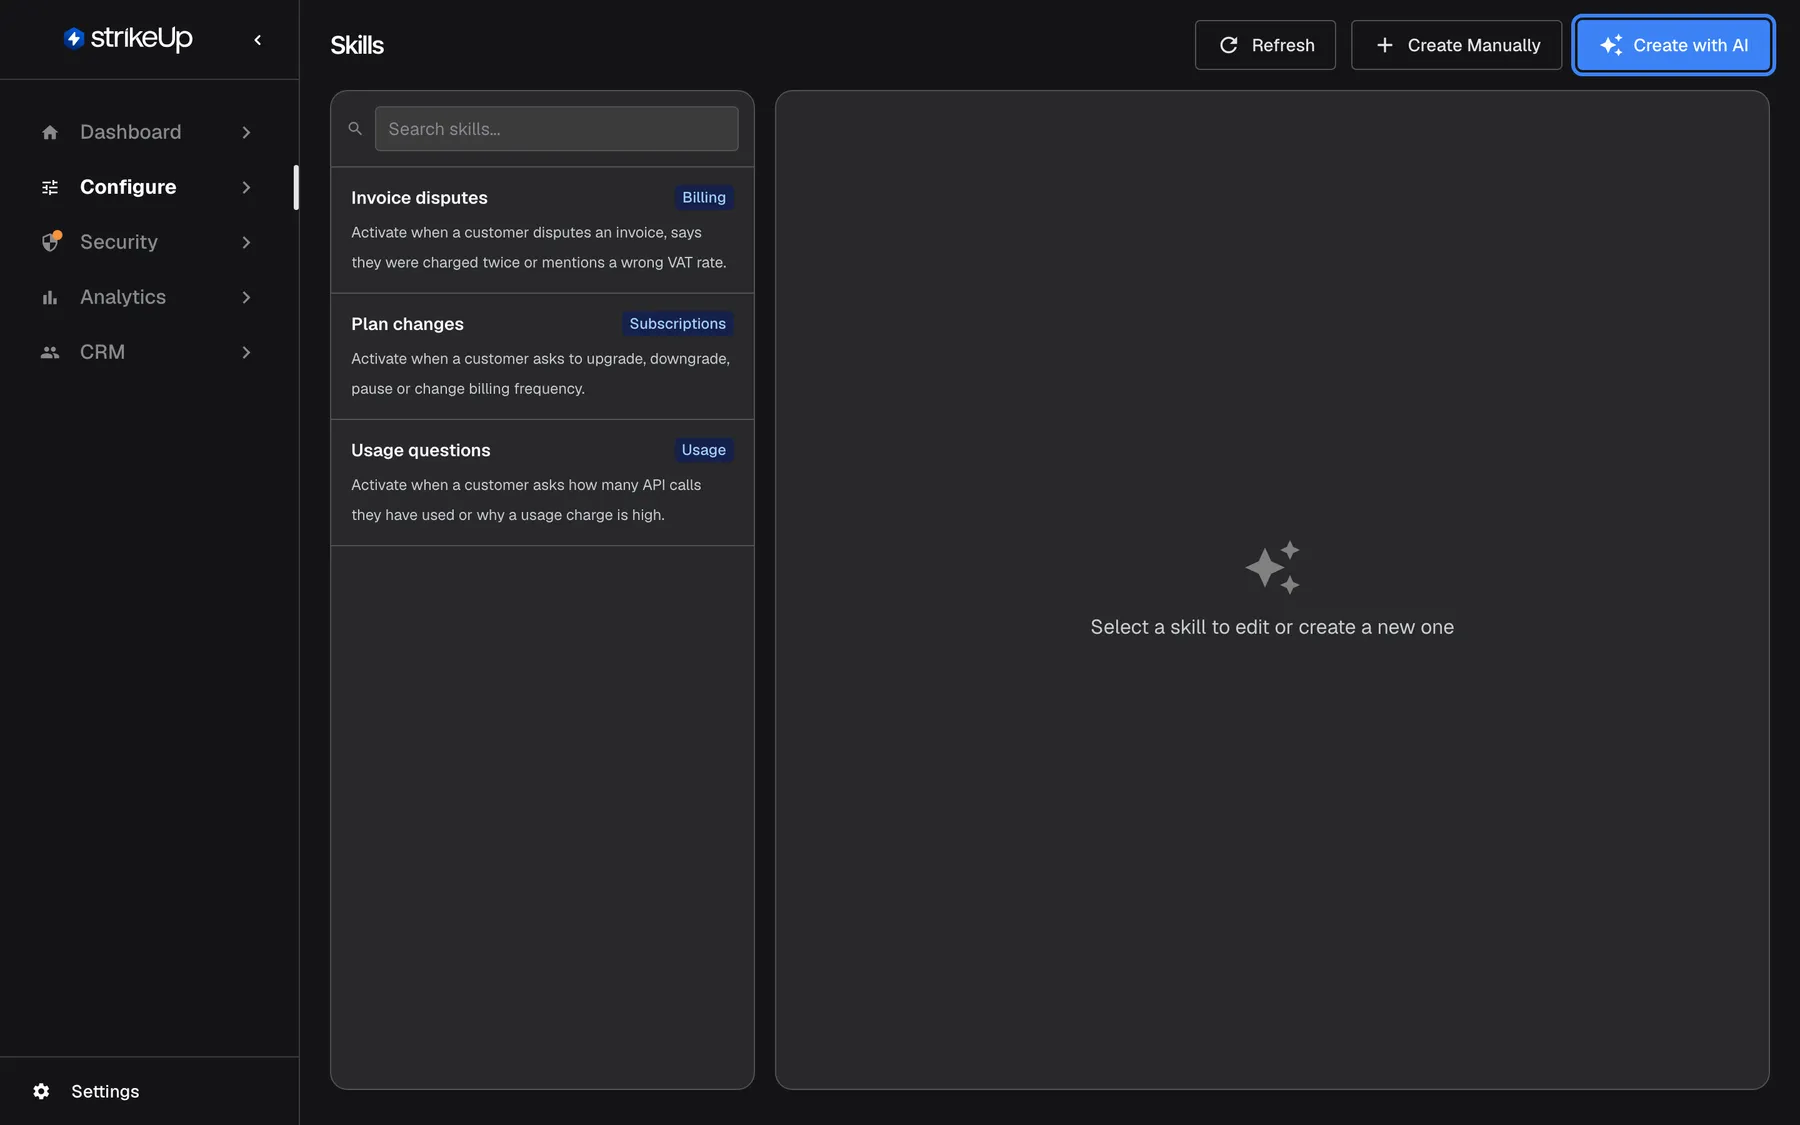The width and height of the screenshot is (1800, 1125).
Task: Click the Subscriptions tag badge
Action: pos(678,324)
